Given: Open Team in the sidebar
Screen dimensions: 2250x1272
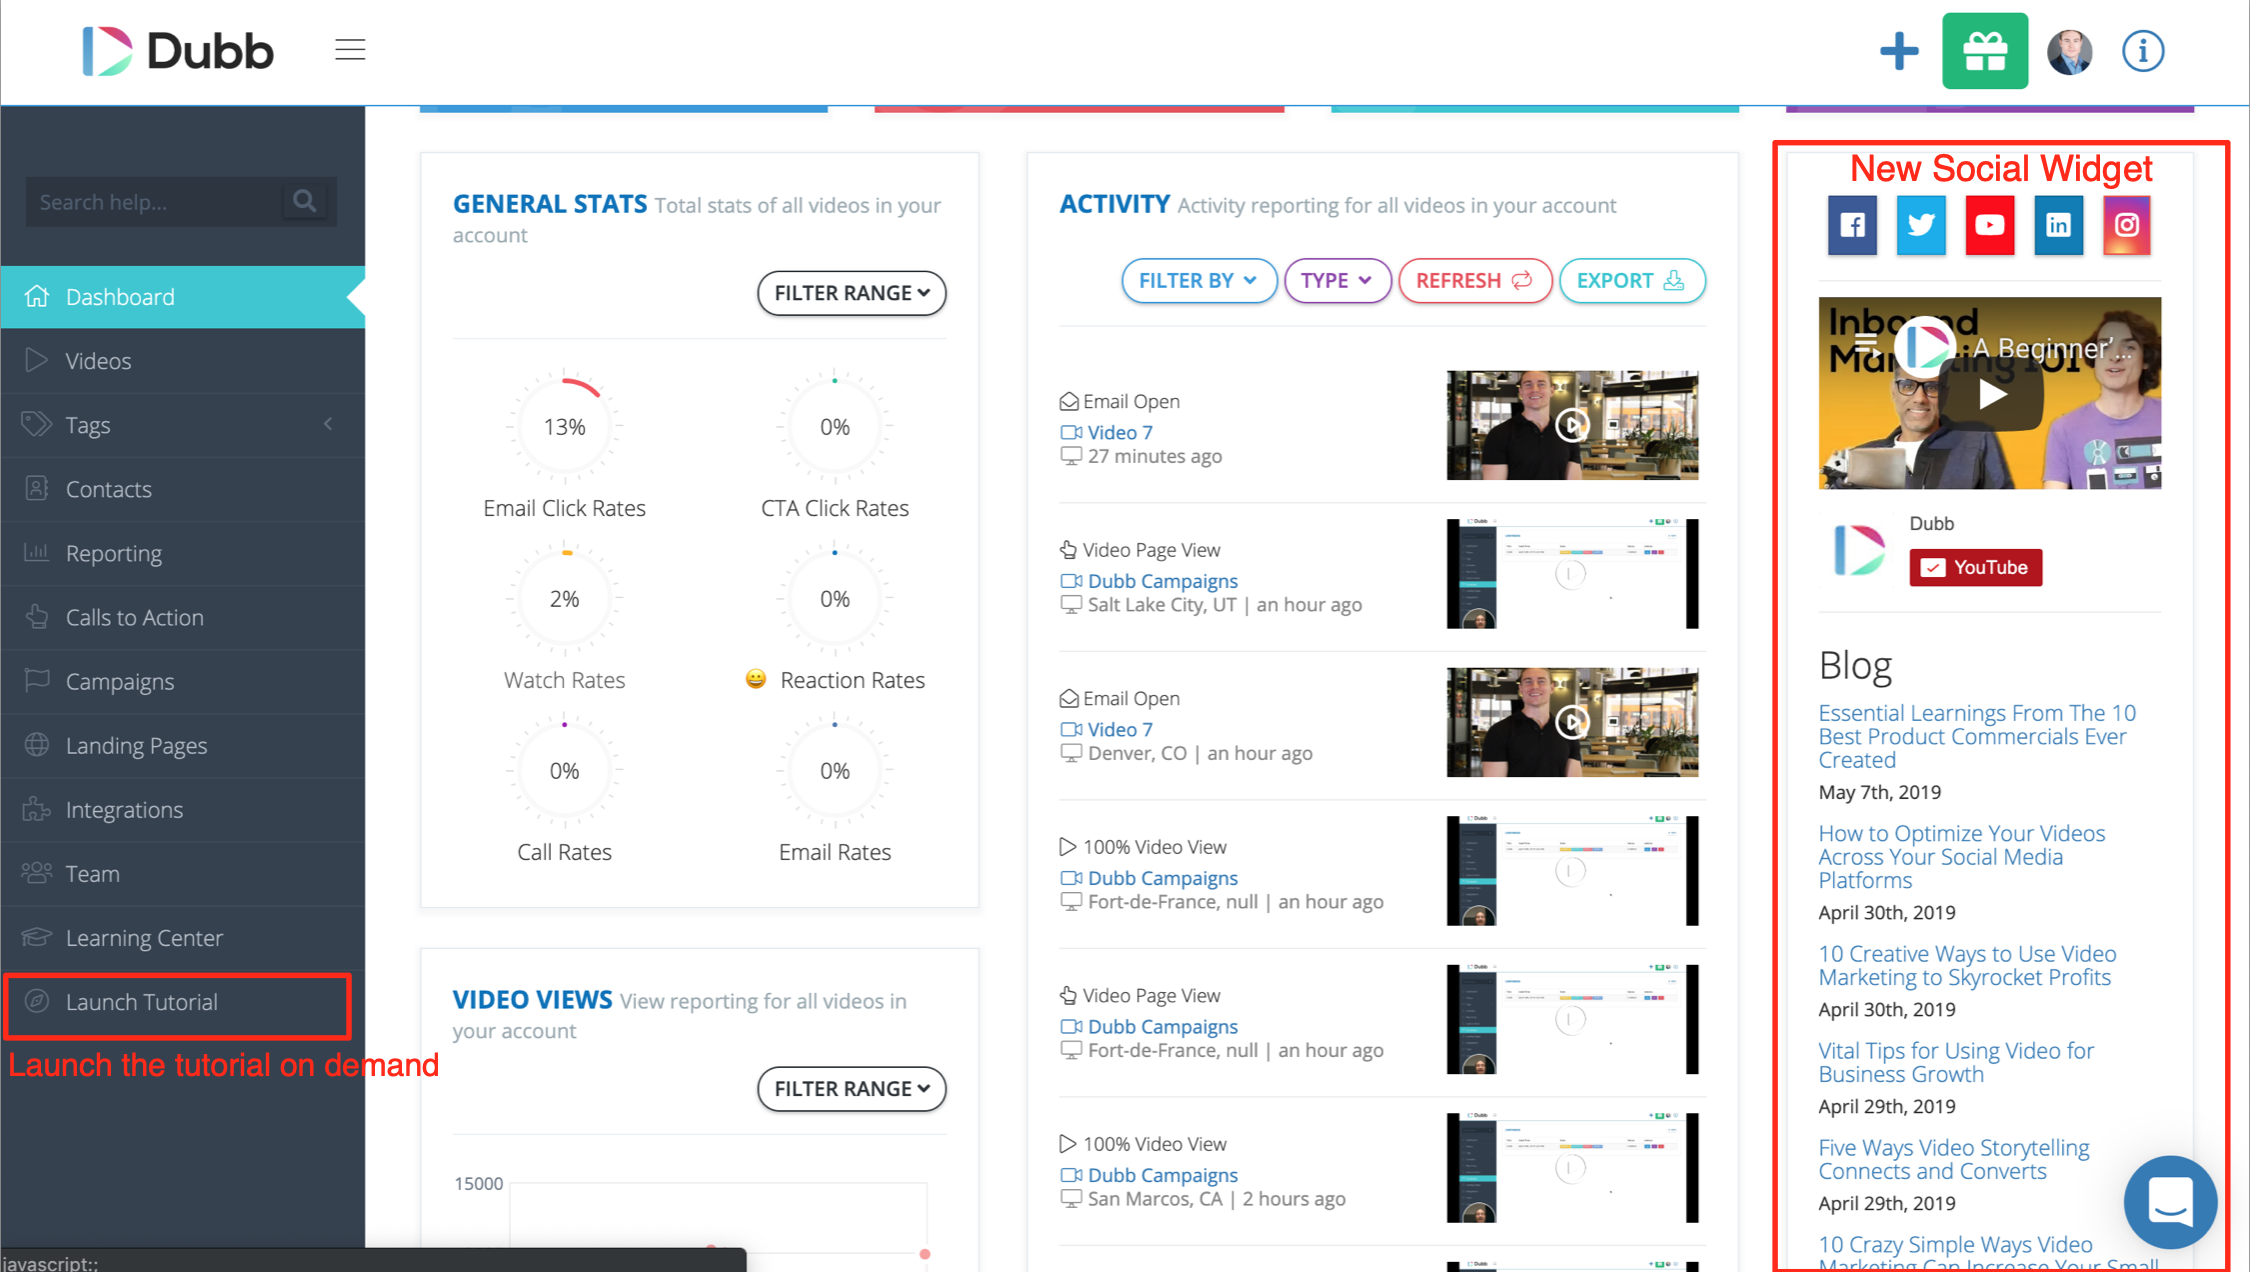Looking at the screenshot, I should [183, 872].
